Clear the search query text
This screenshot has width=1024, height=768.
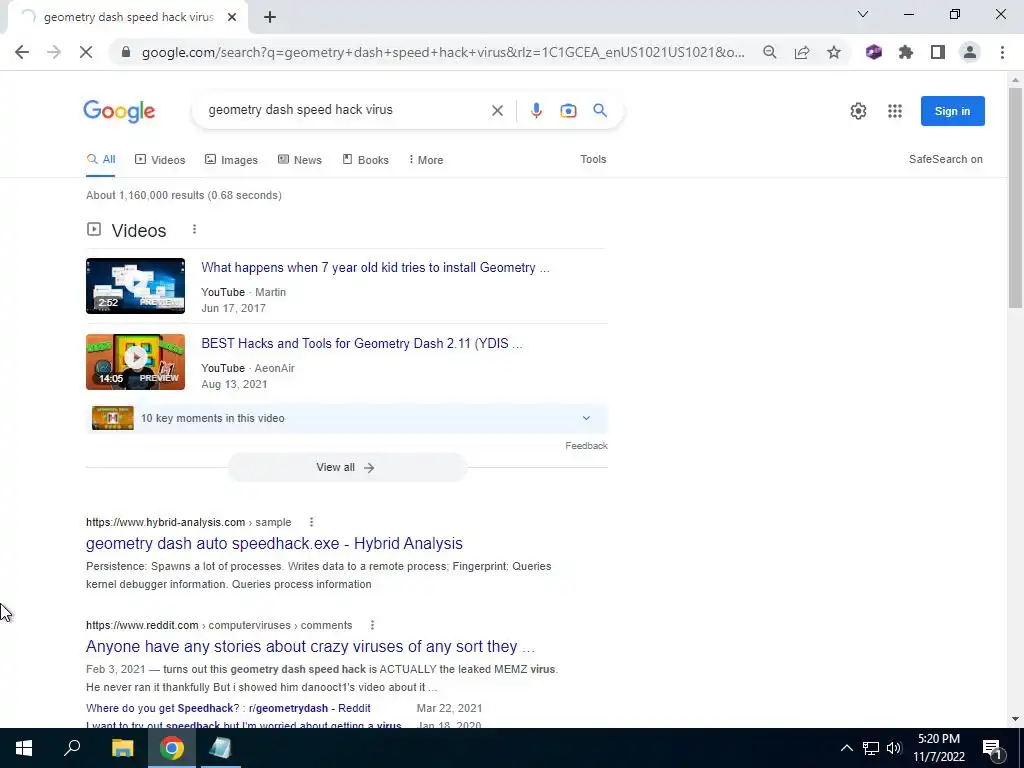coord(497,110)
